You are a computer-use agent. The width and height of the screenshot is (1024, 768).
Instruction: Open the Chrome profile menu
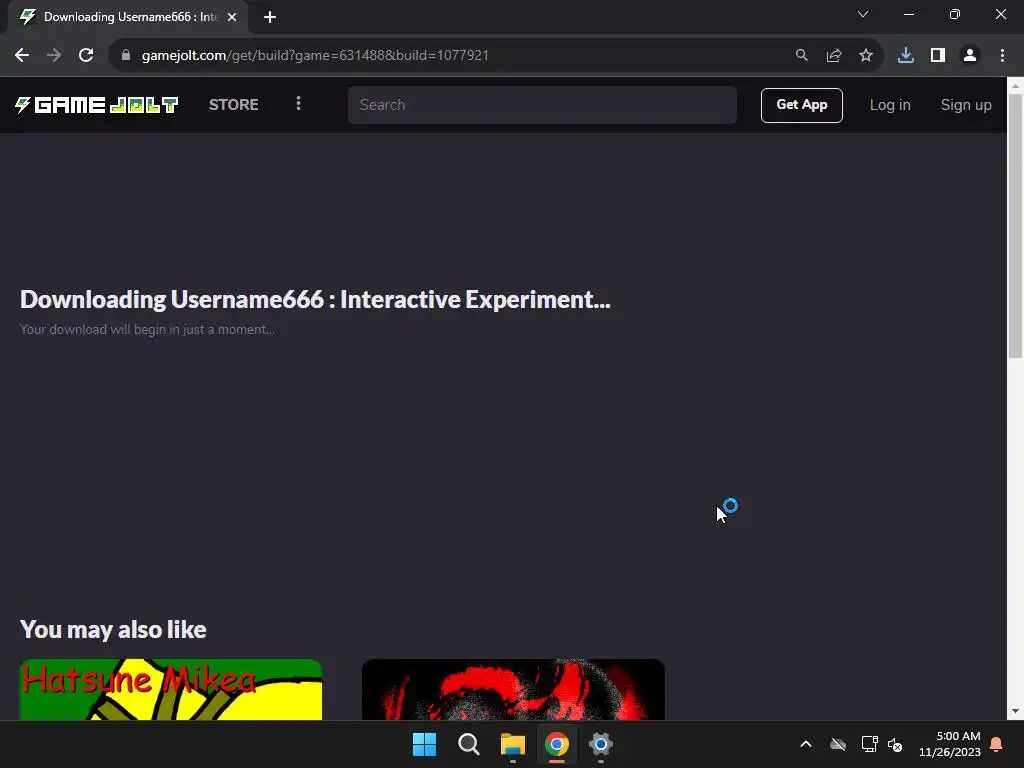pyautogui.click(x=970, y=56)
